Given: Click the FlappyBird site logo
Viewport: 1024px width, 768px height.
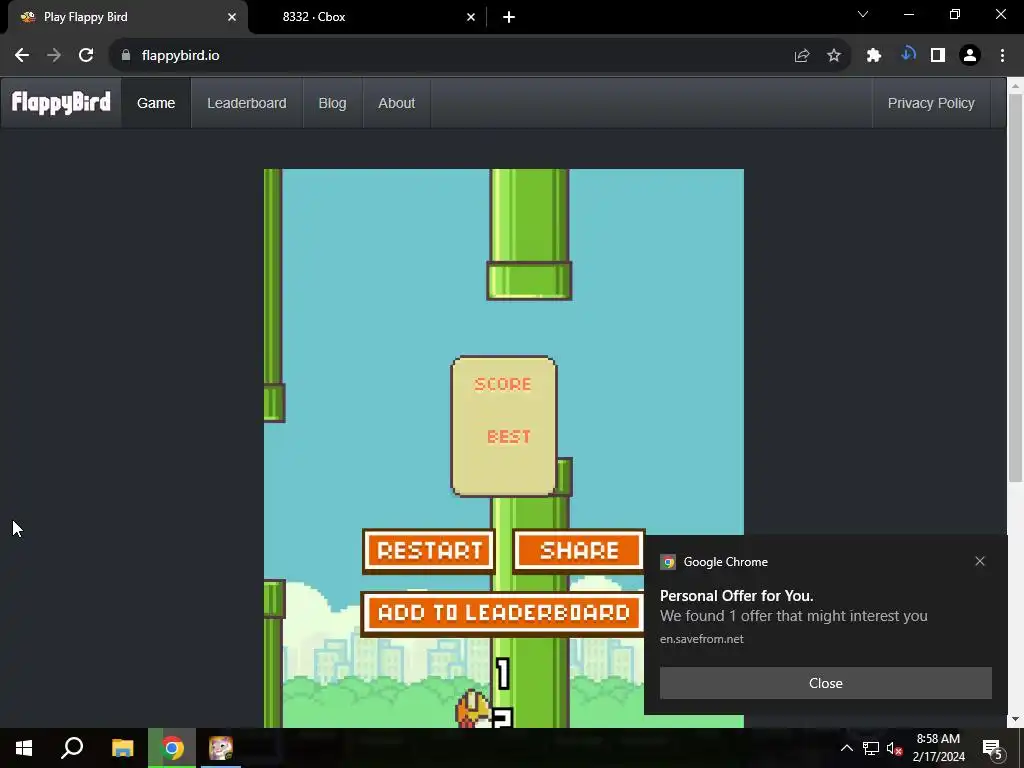Looking at the screenshot, I should click(61, 103).
